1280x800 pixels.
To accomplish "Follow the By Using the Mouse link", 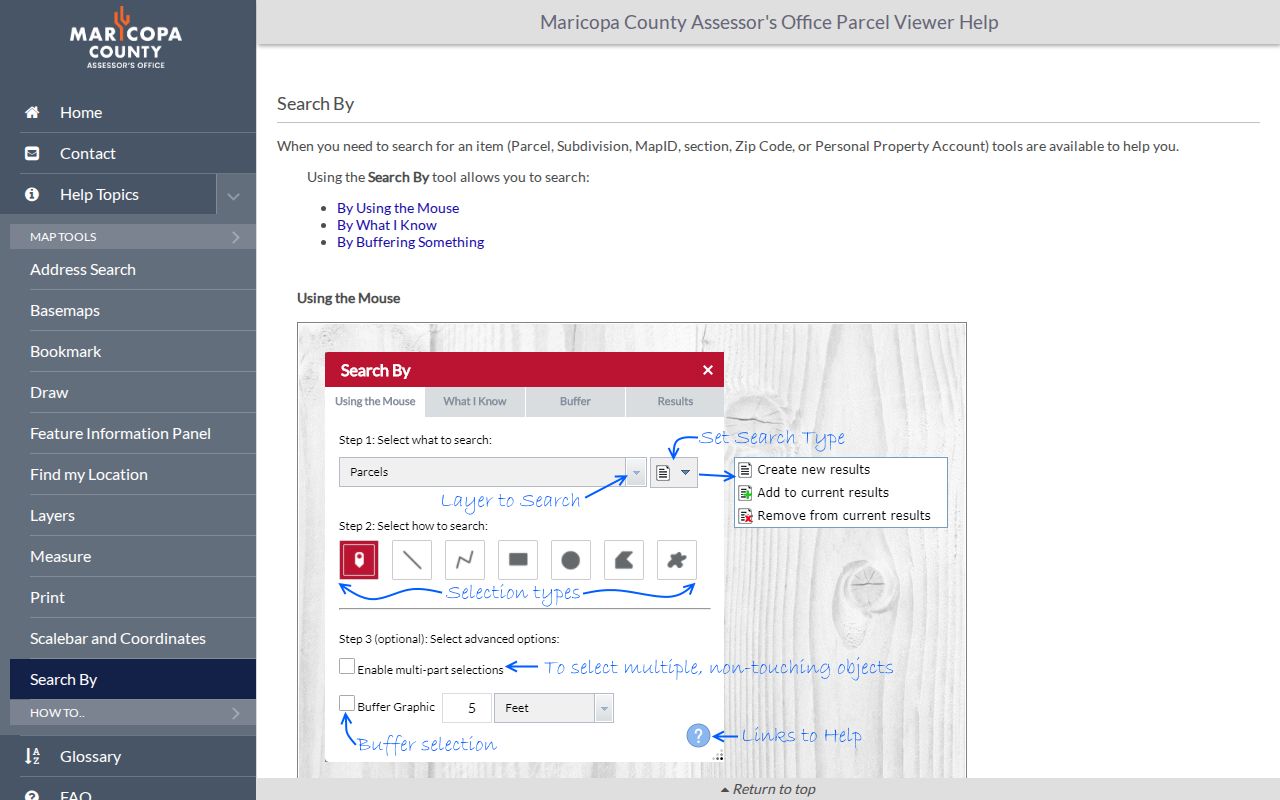I will [398, 208].
